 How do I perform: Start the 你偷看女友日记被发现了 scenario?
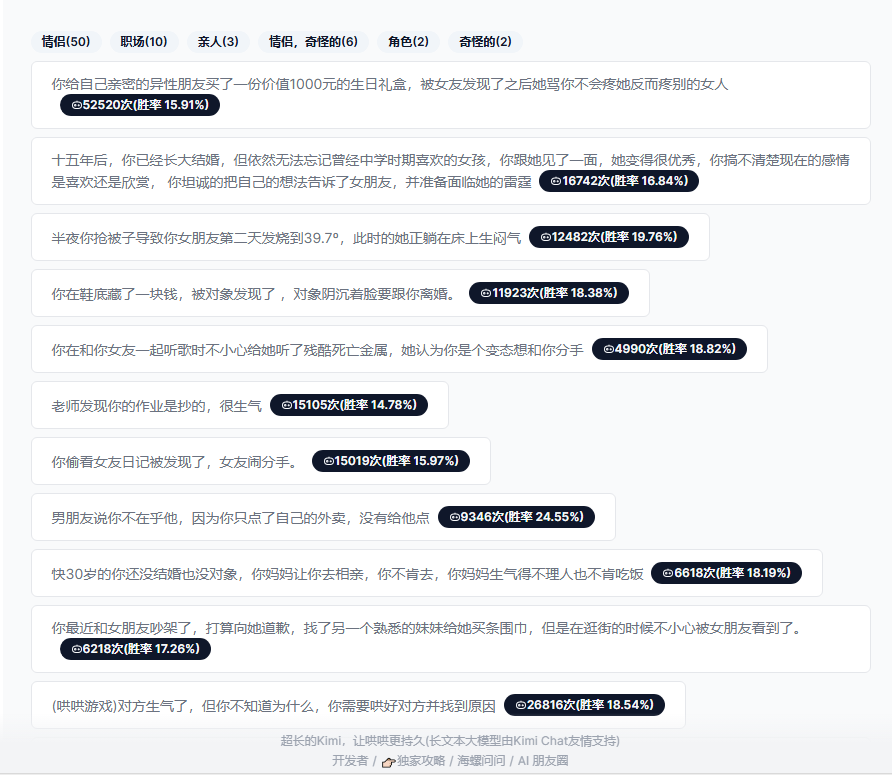pyautogui.click(x=175, y=461)
